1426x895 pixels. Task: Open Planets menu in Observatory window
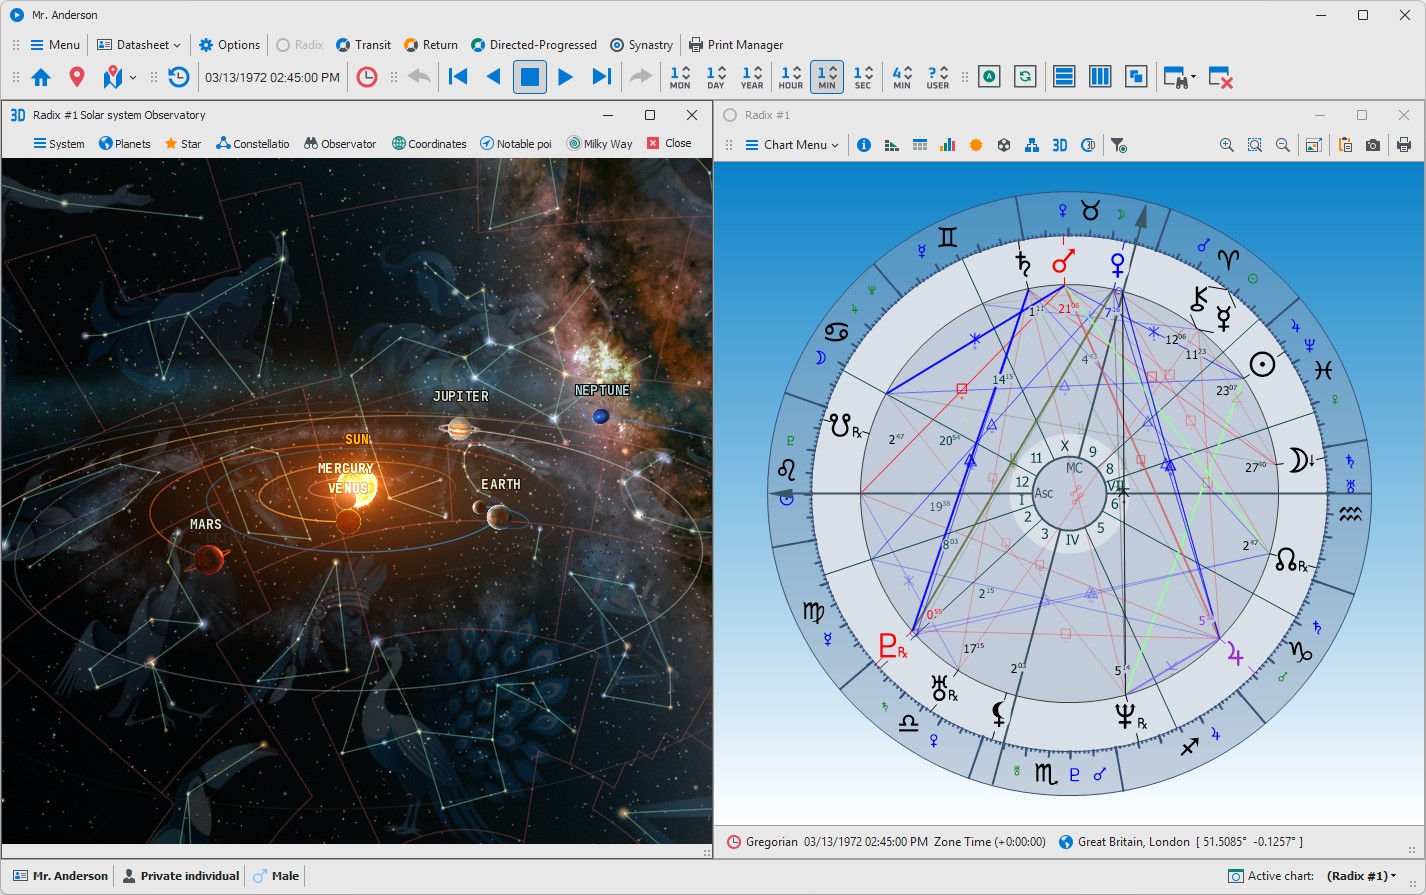tap(125, 143)
